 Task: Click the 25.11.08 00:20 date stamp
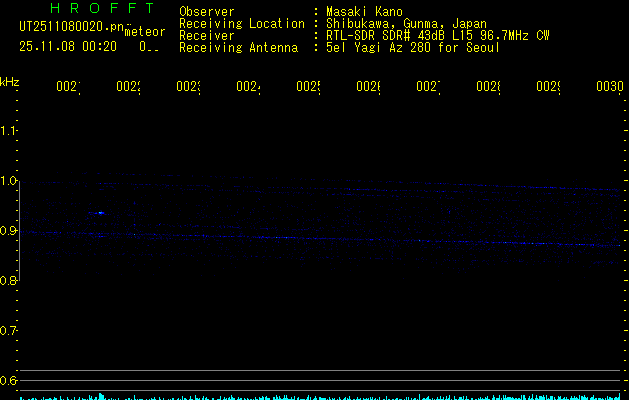click(68, 46)
